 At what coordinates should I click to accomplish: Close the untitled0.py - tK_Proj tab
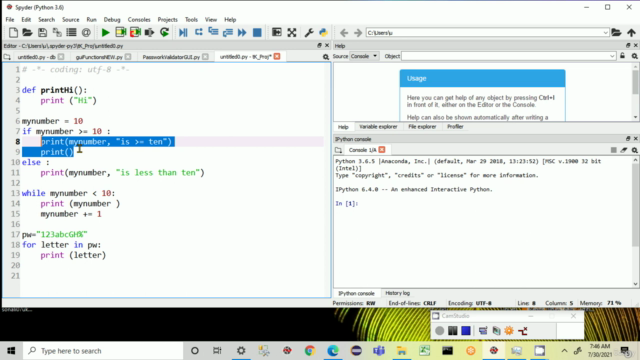[277, 56]
